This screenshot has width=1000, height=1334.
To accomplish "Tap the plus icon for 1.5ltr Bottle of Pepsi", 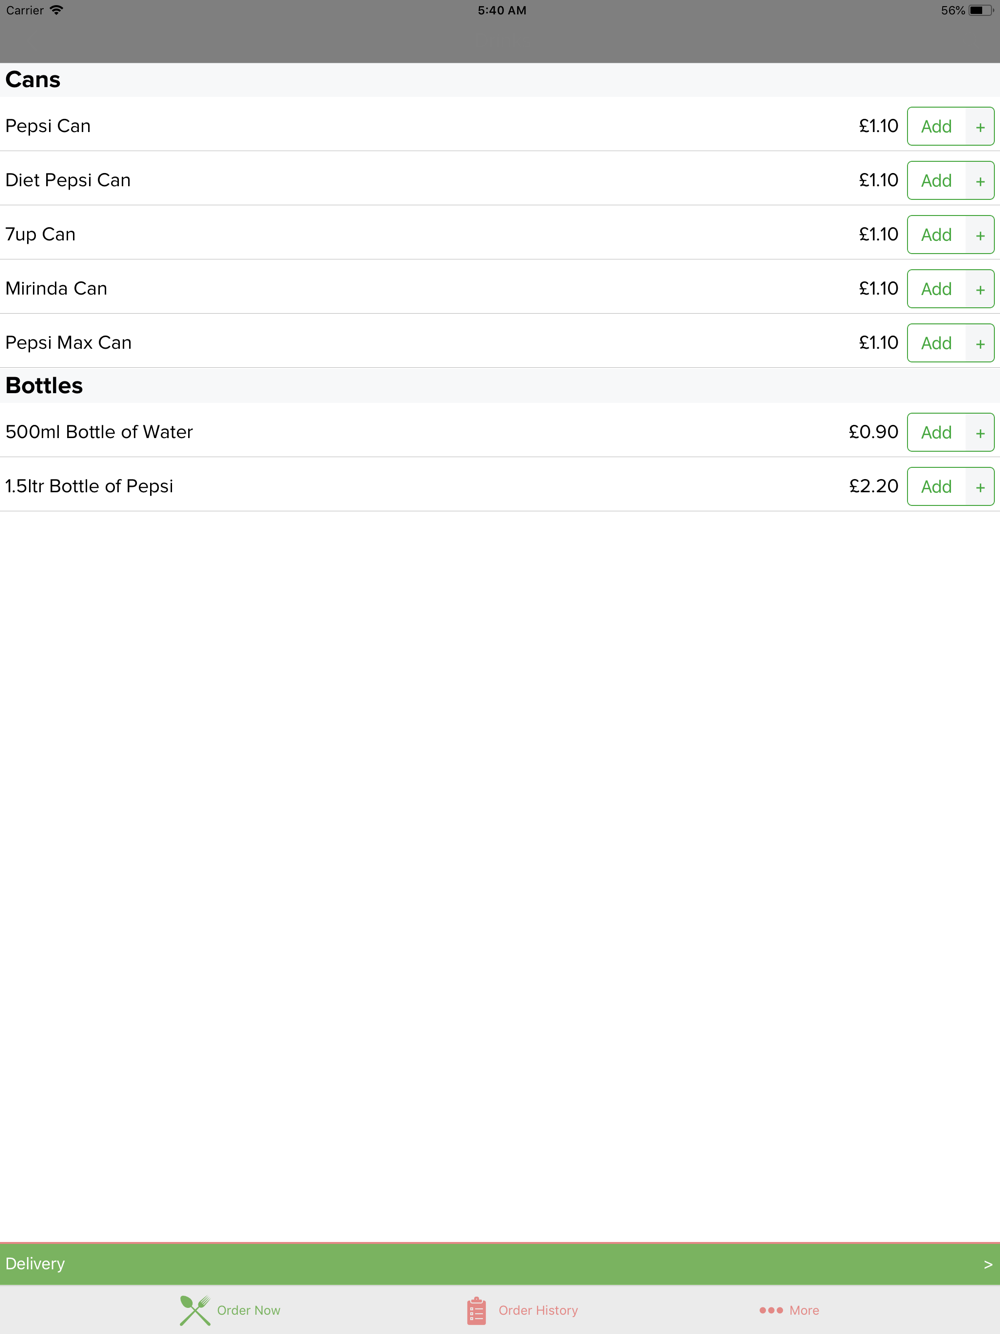I will point(980,487).
